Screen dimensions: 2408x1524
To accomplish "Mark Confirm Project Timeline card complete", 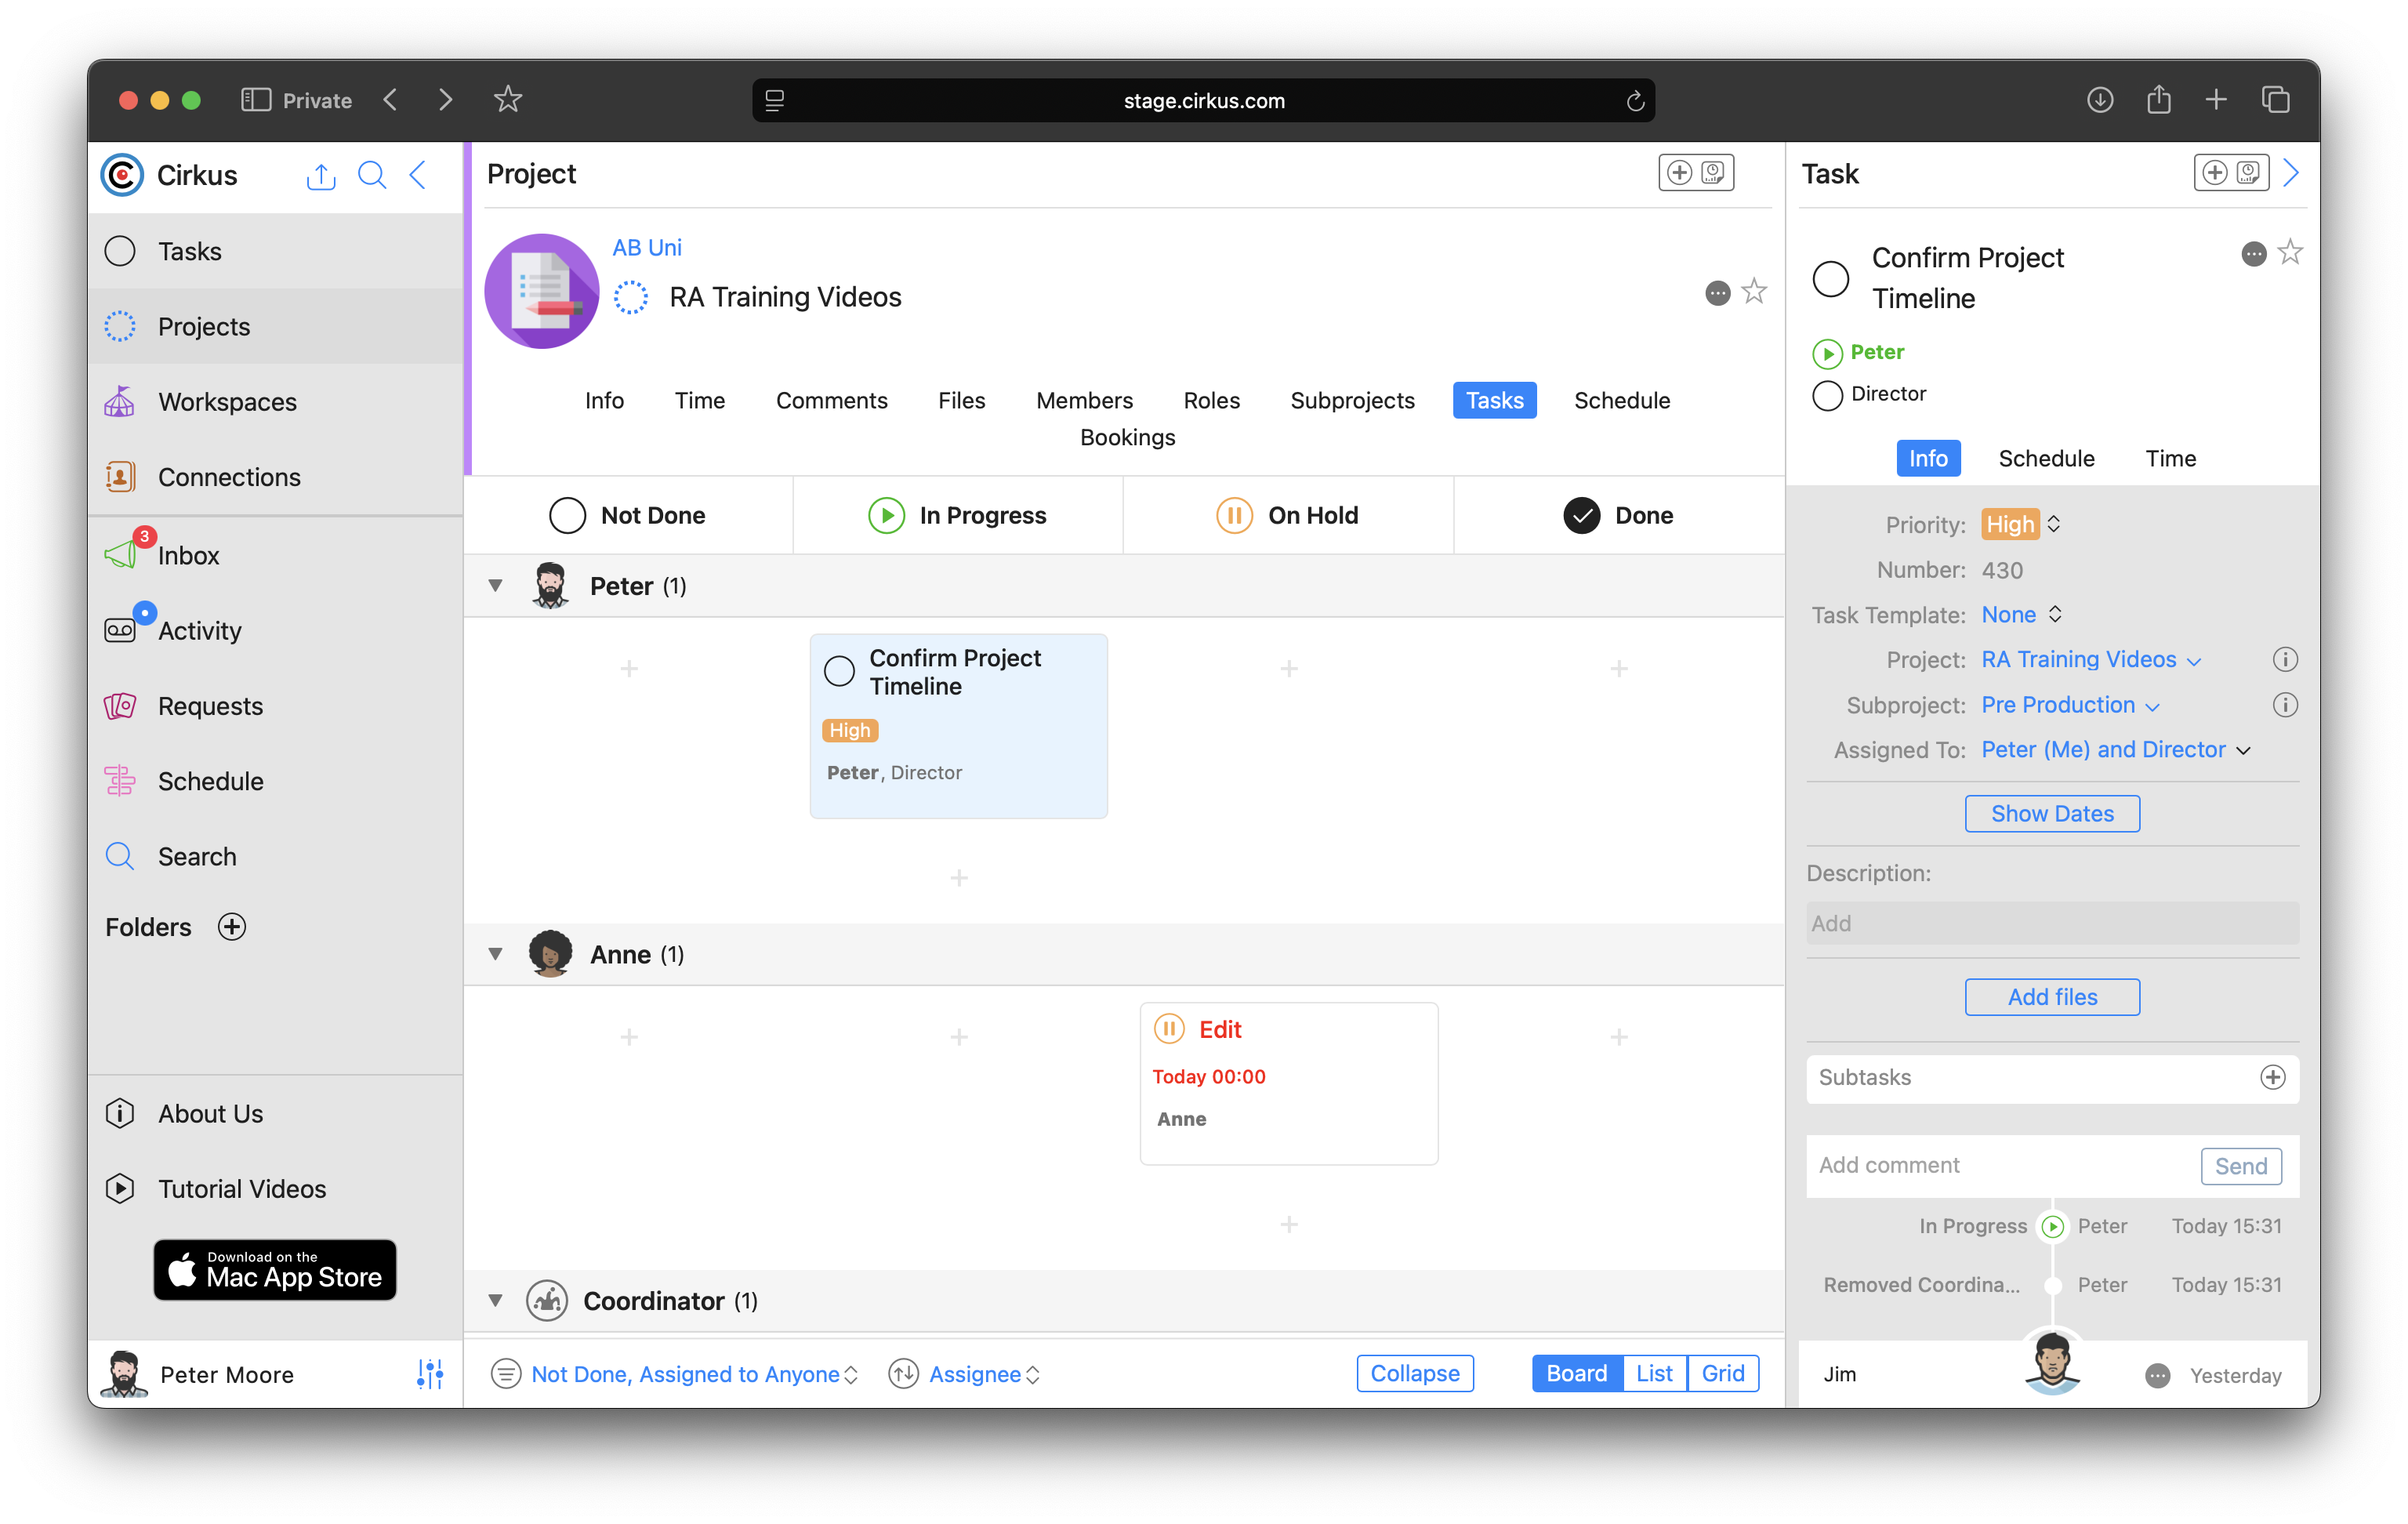I will point(839,671).
